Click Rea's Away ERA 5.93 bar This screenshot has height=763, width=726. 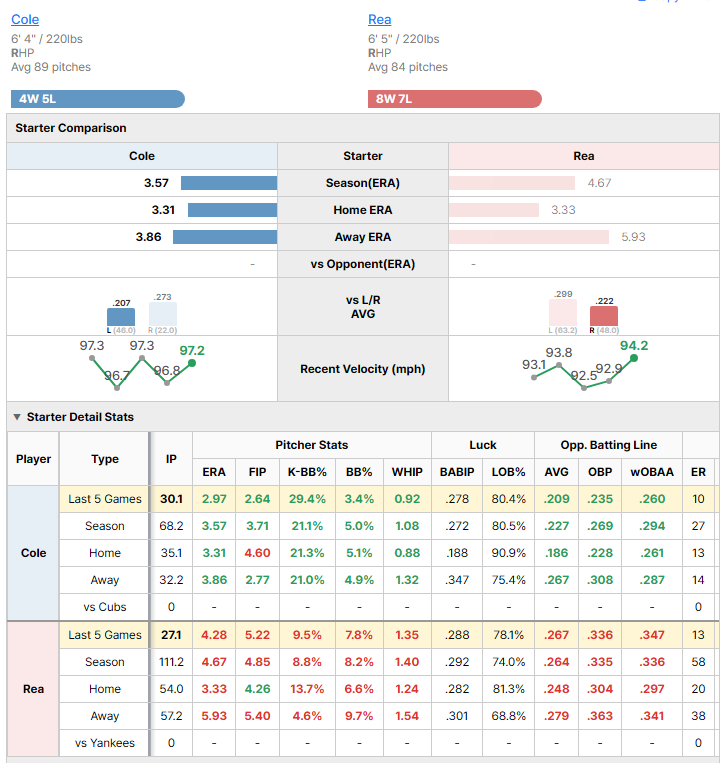point(528,237)
